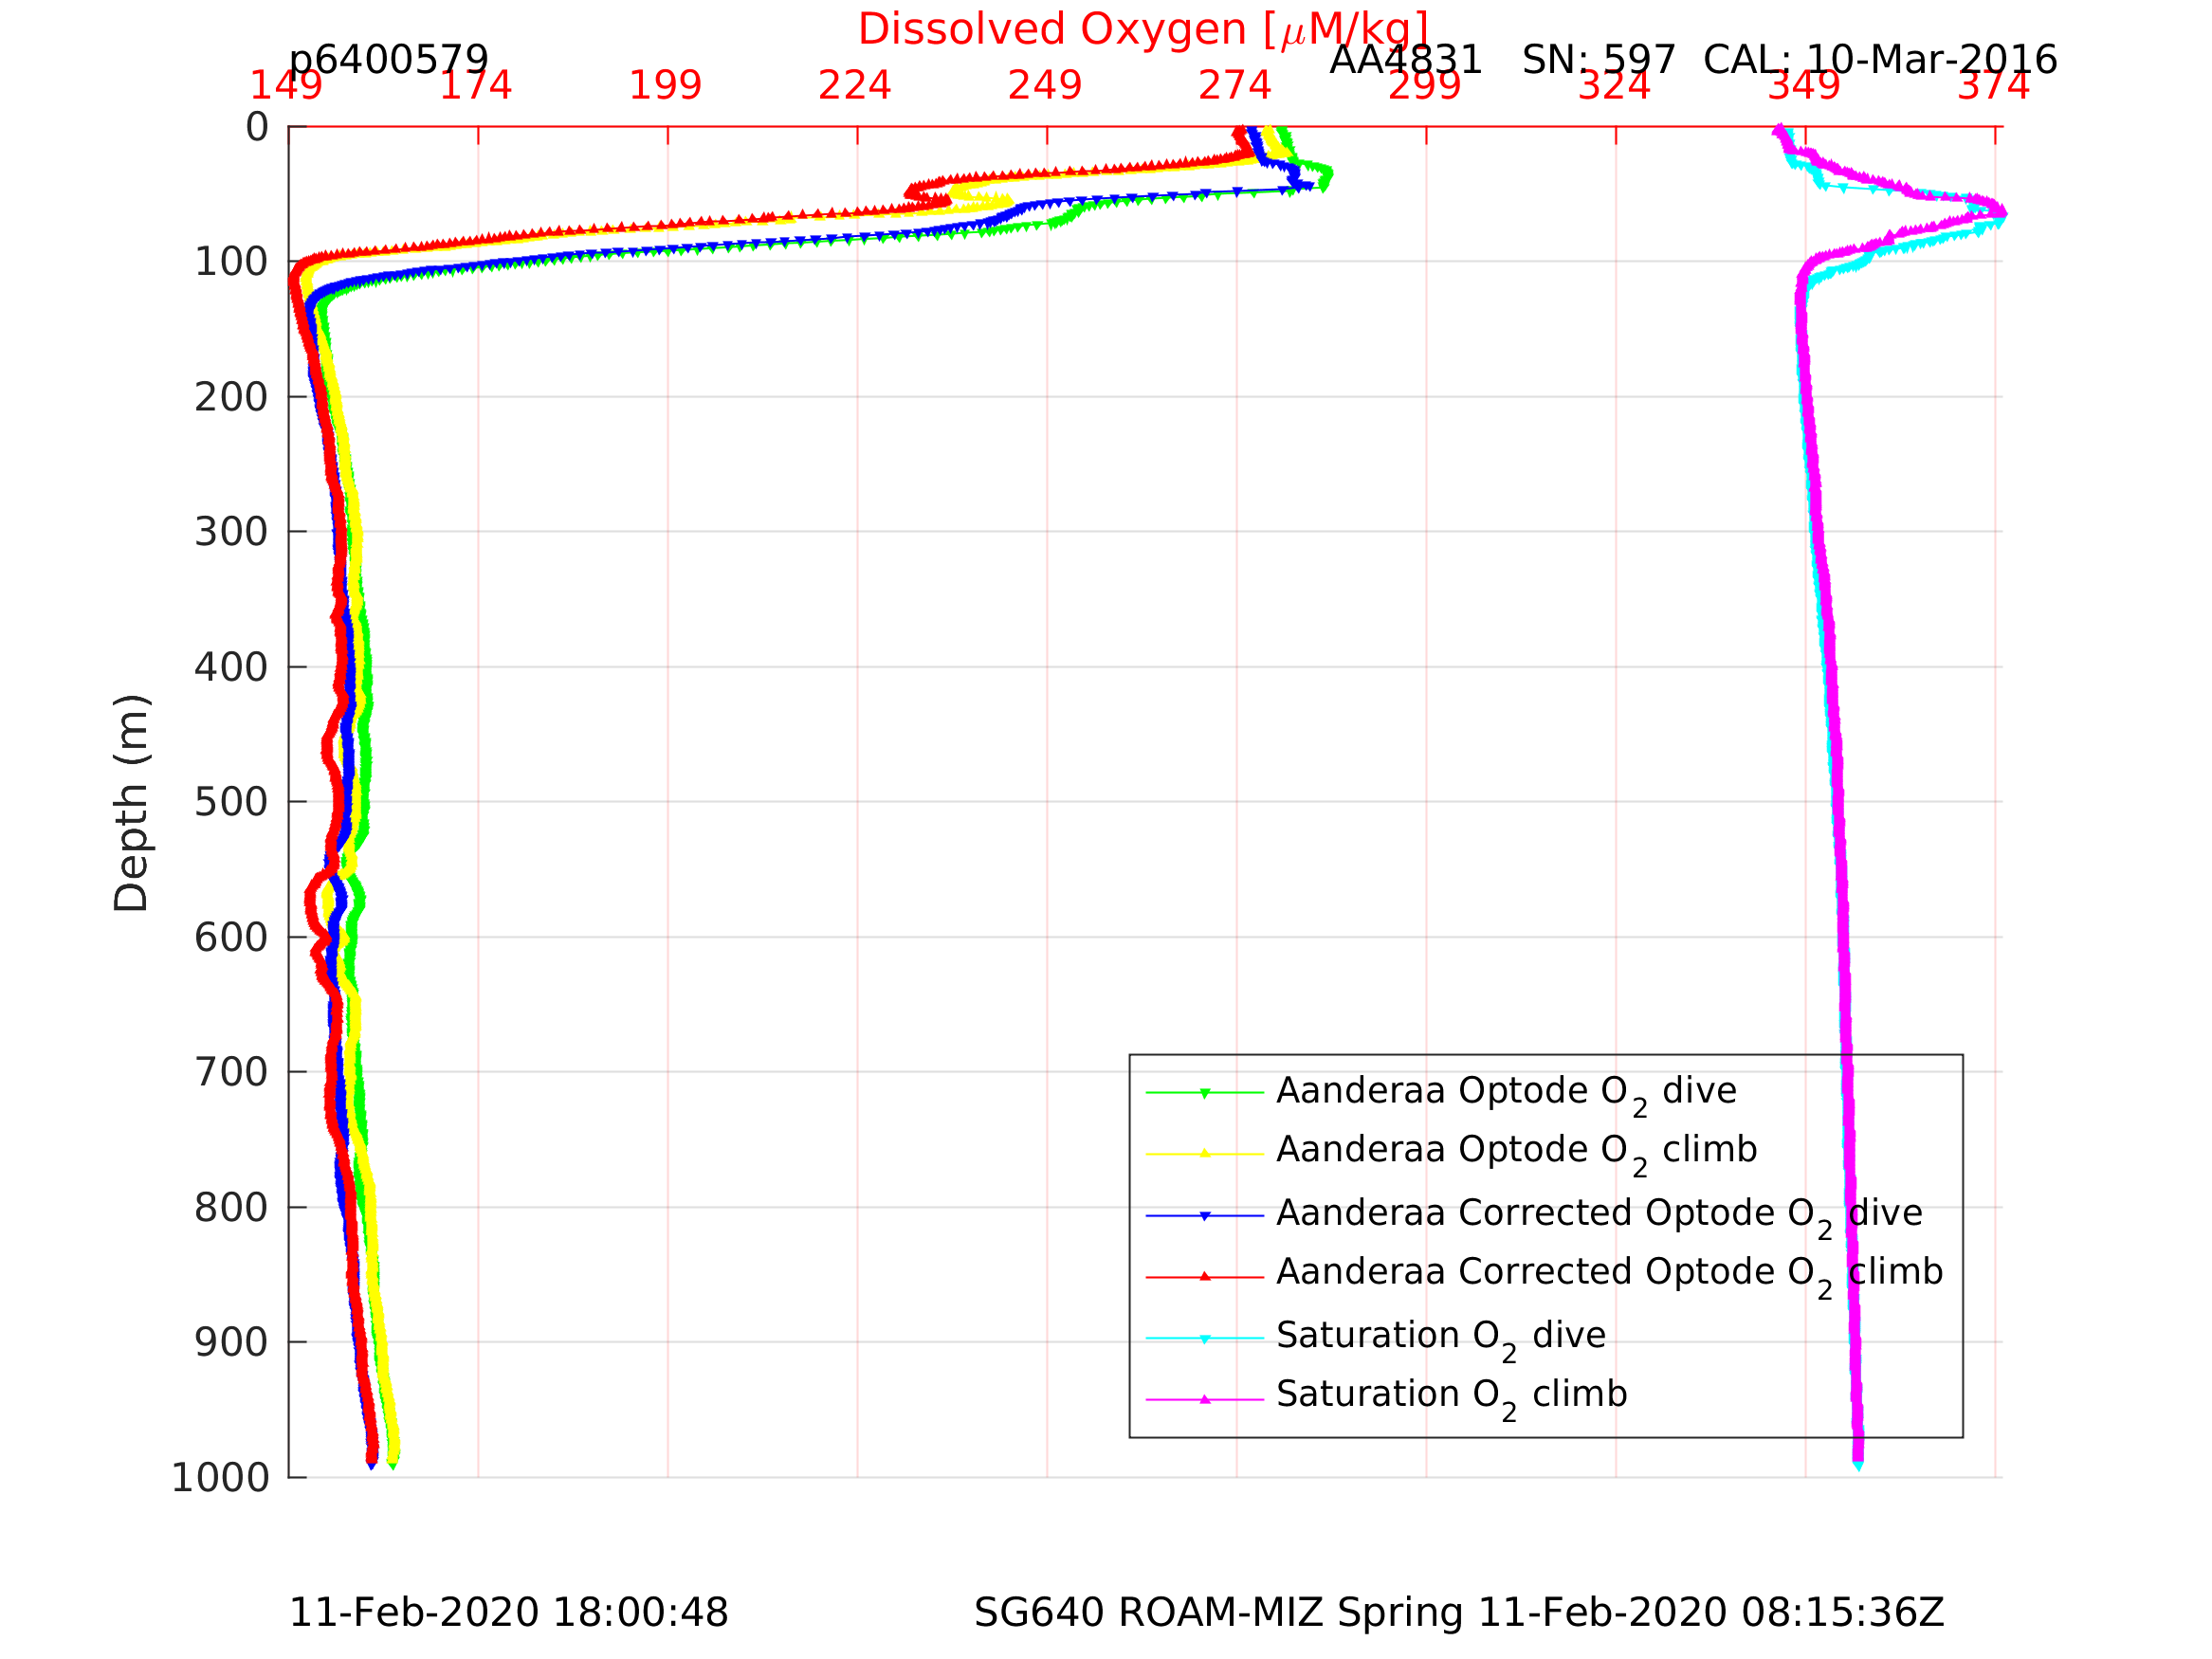Click legend entry 'Aanderaa Optode O2 climb'

point(1516,1151)
